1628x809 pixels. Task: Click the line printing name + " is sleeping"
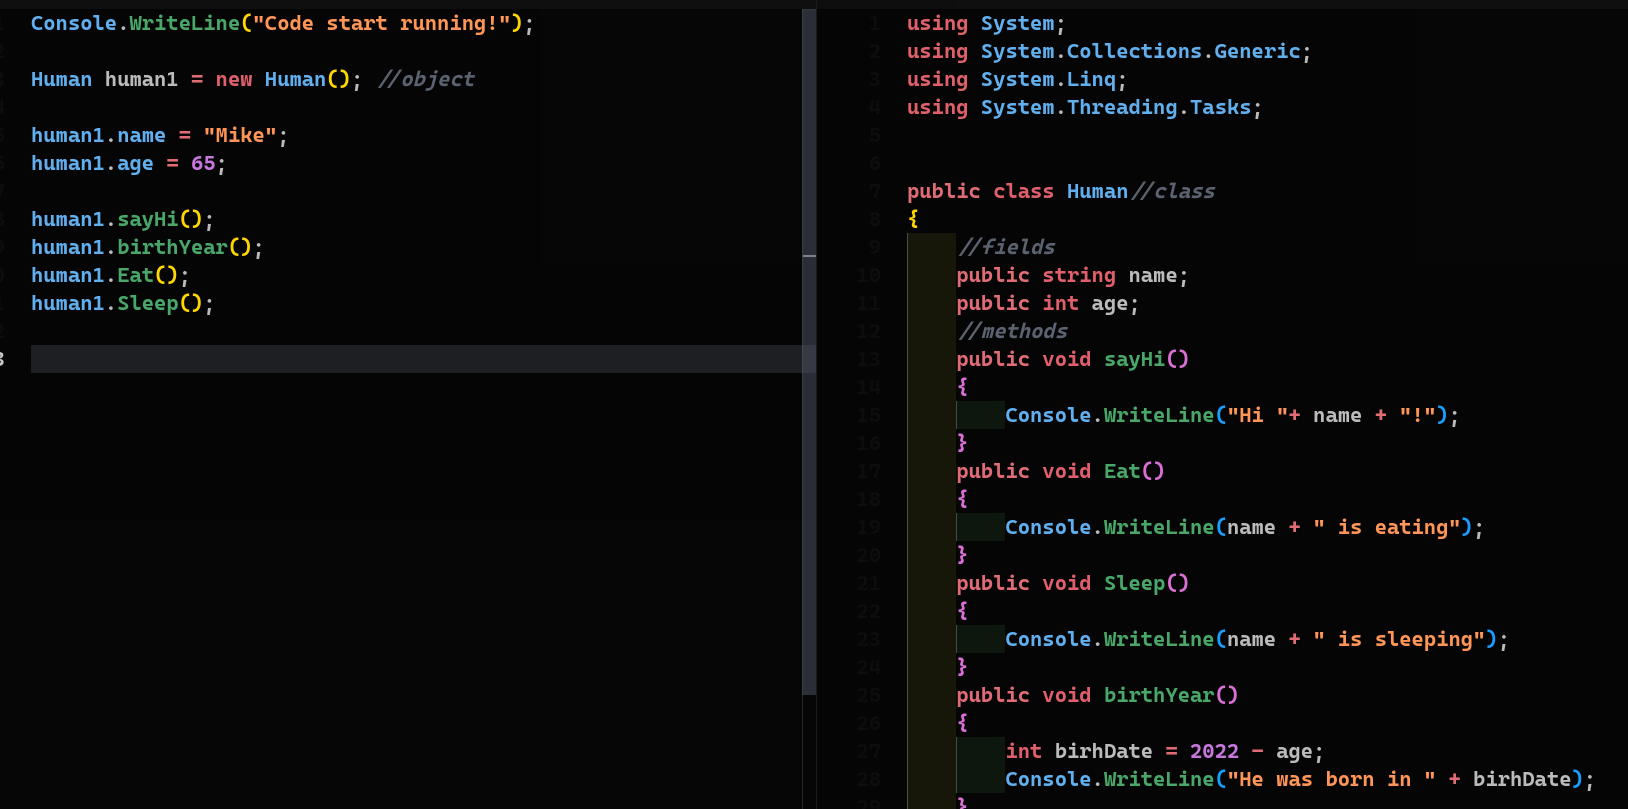(1257, 639)
